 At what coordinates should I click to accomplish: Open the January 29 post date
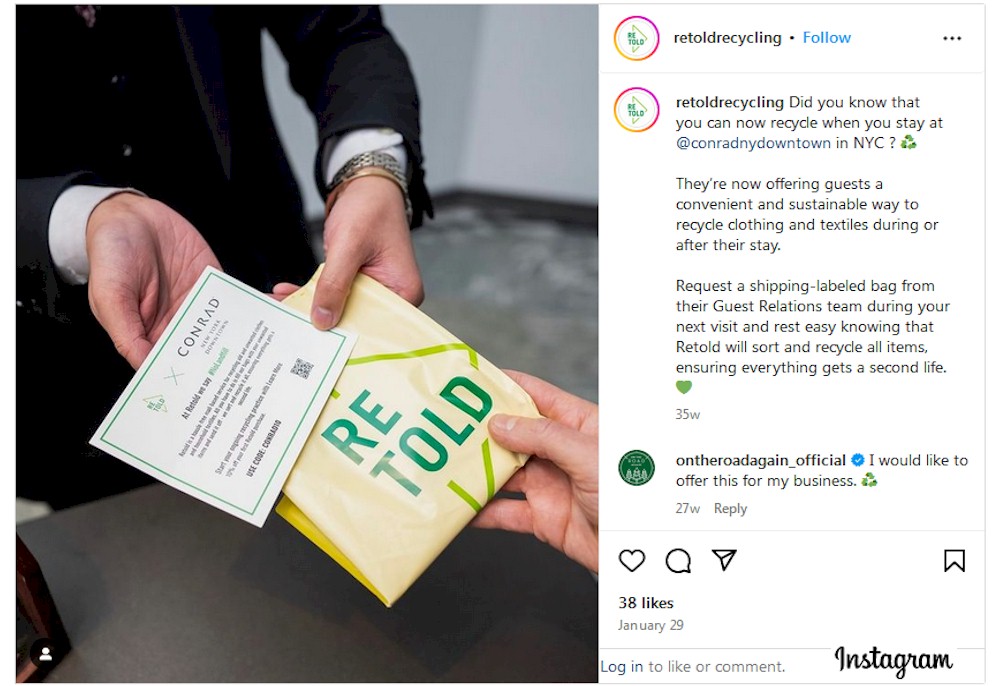pyautogui.click(x=651, y=625)
